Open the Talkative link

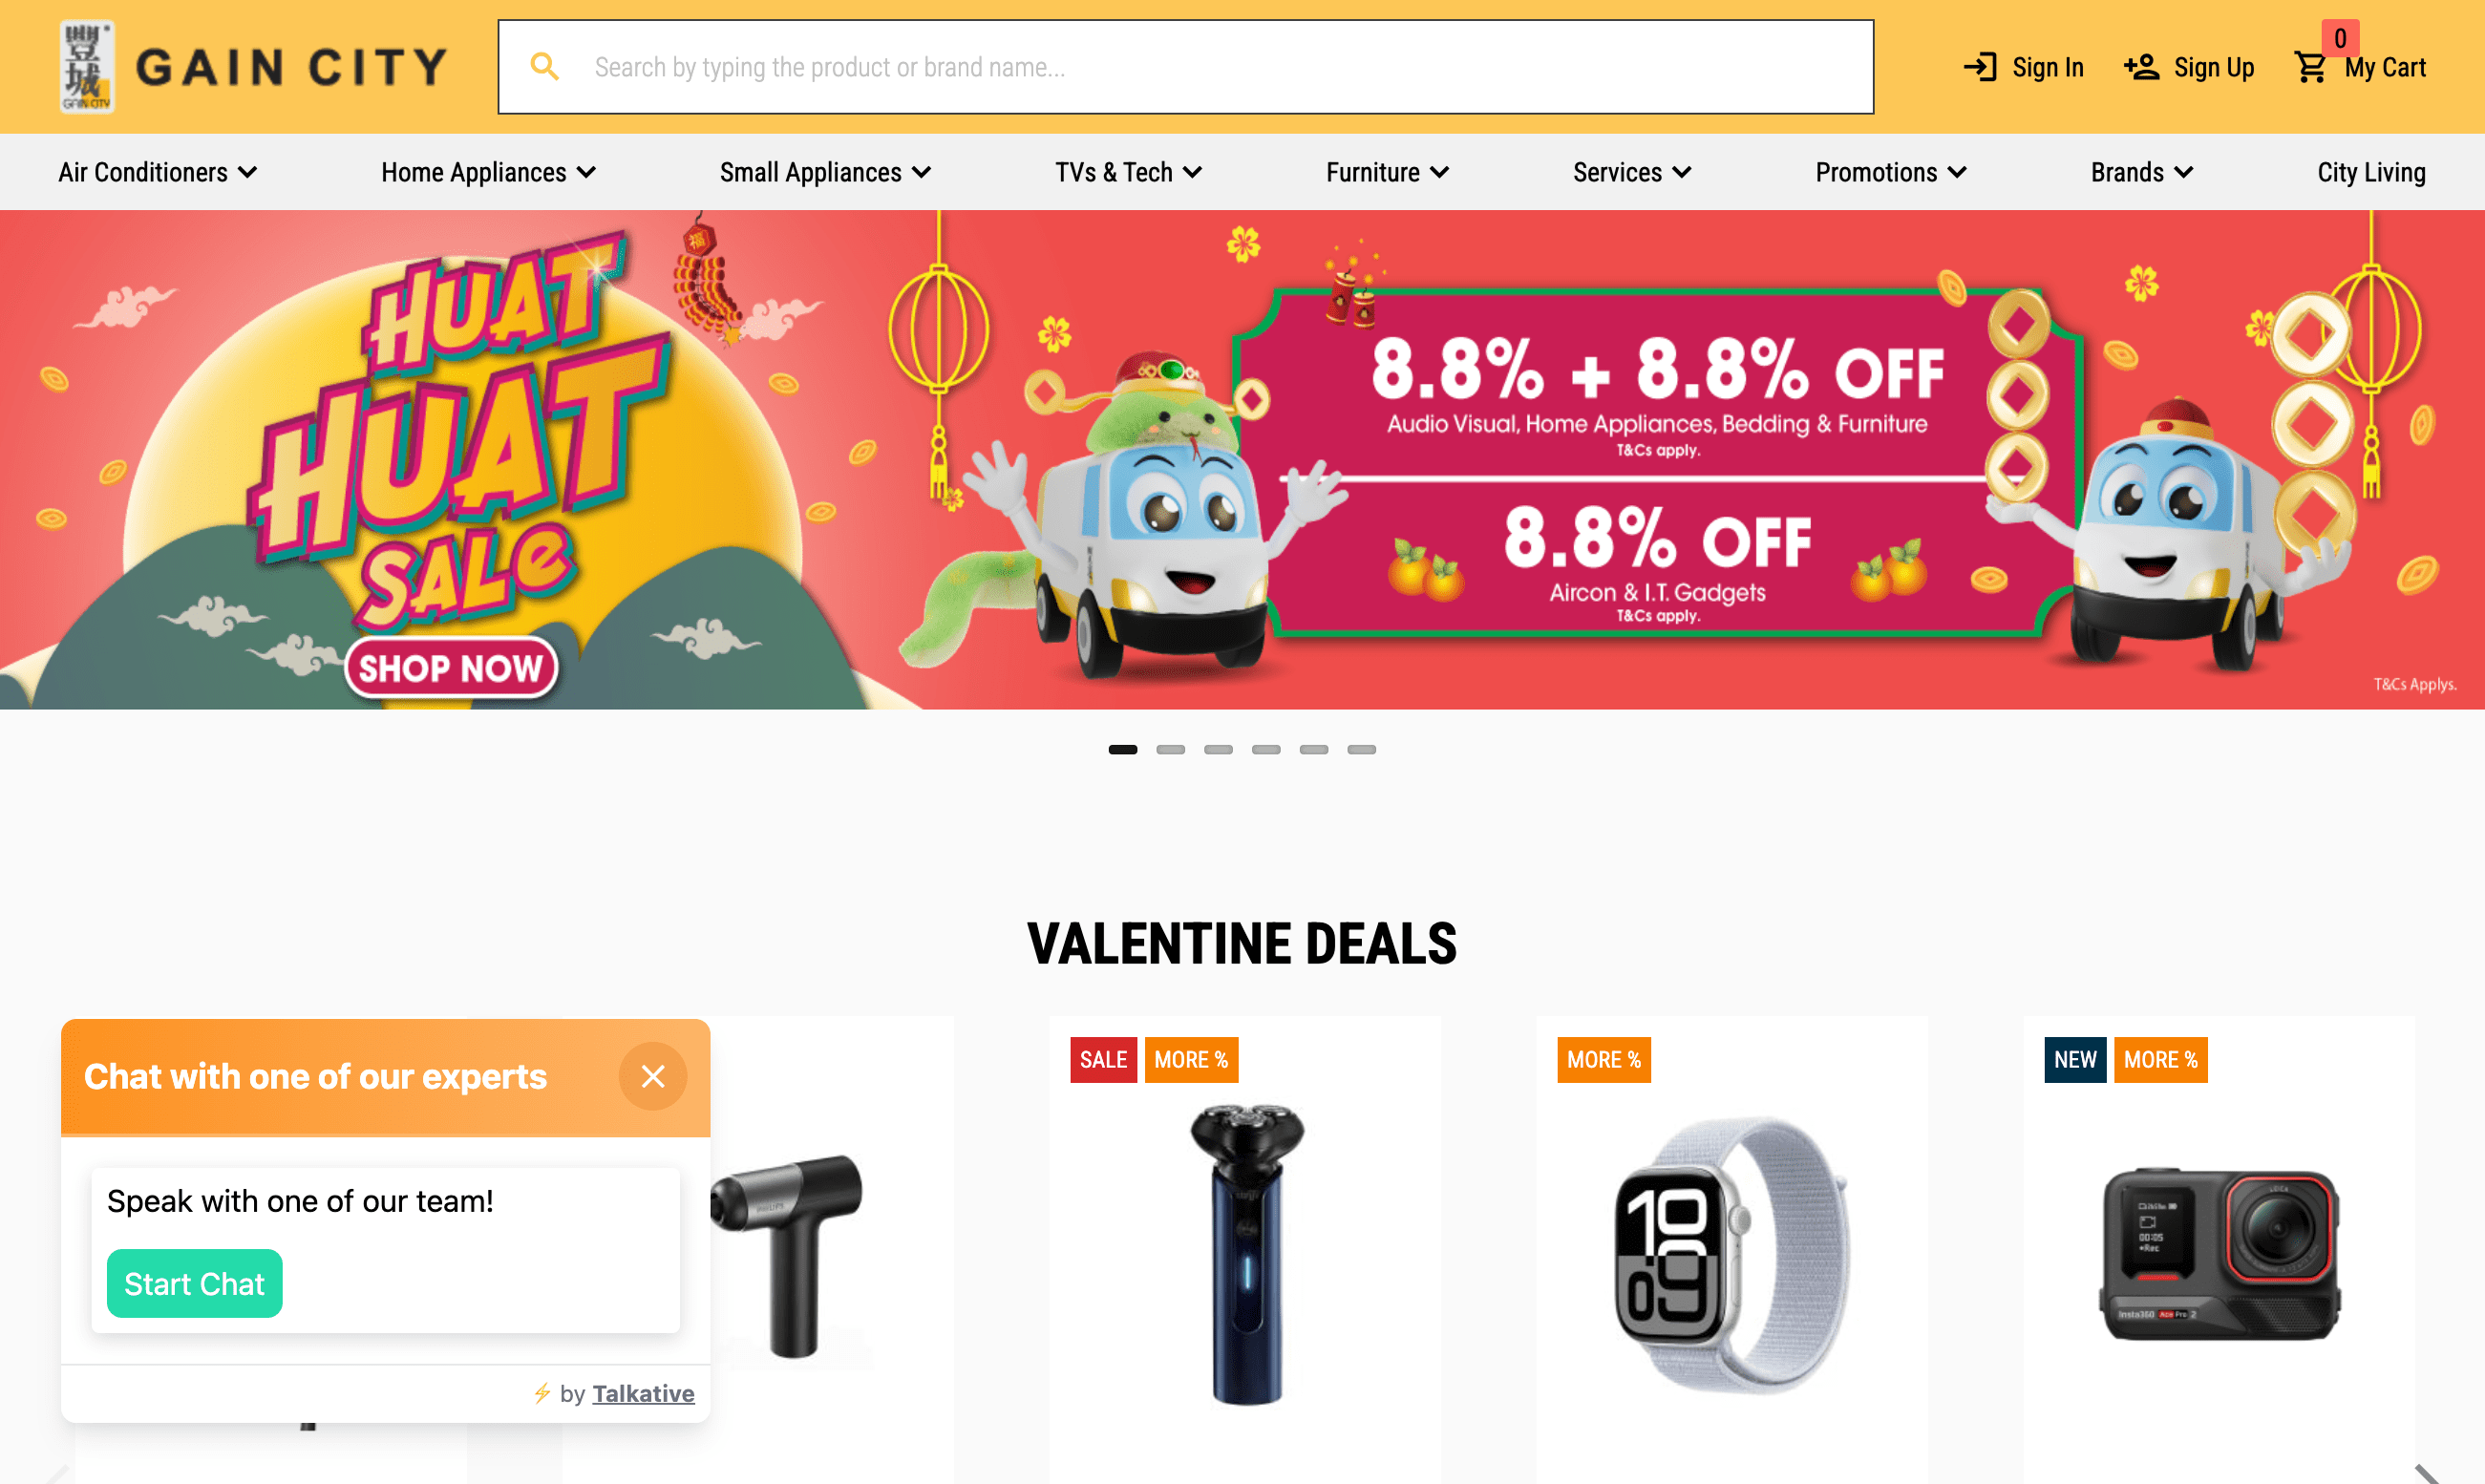[x=643, y=1393]
